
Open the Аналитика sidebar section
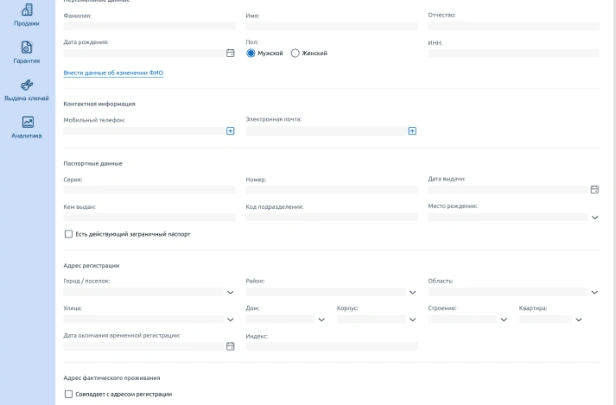coord(27,126)
